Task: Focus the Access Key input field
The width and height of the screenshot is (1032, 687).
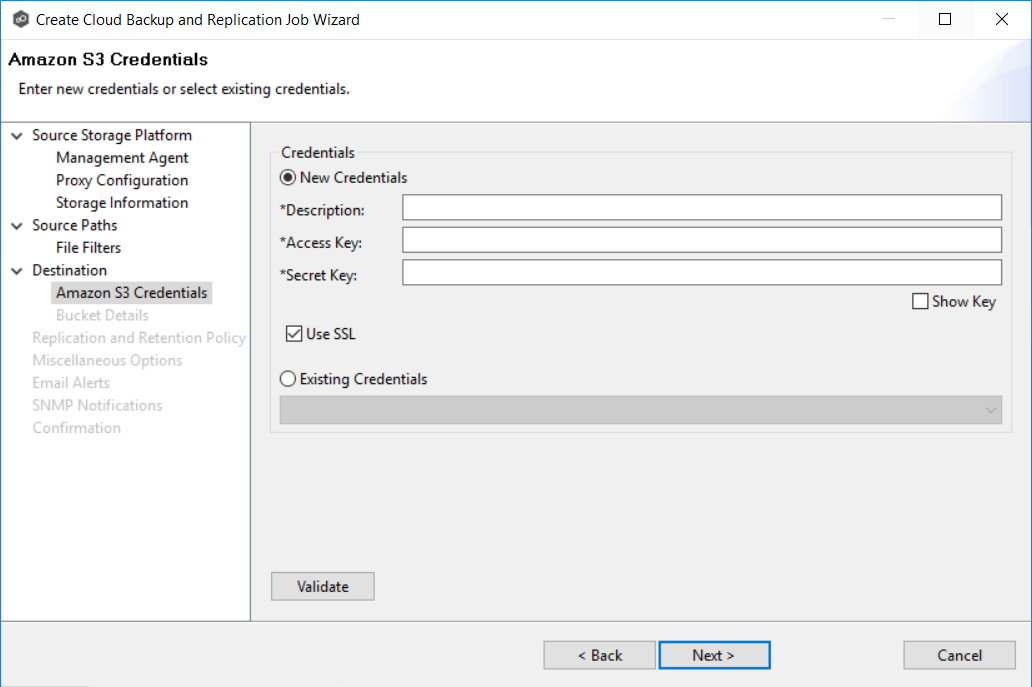Action: [702, 240]
